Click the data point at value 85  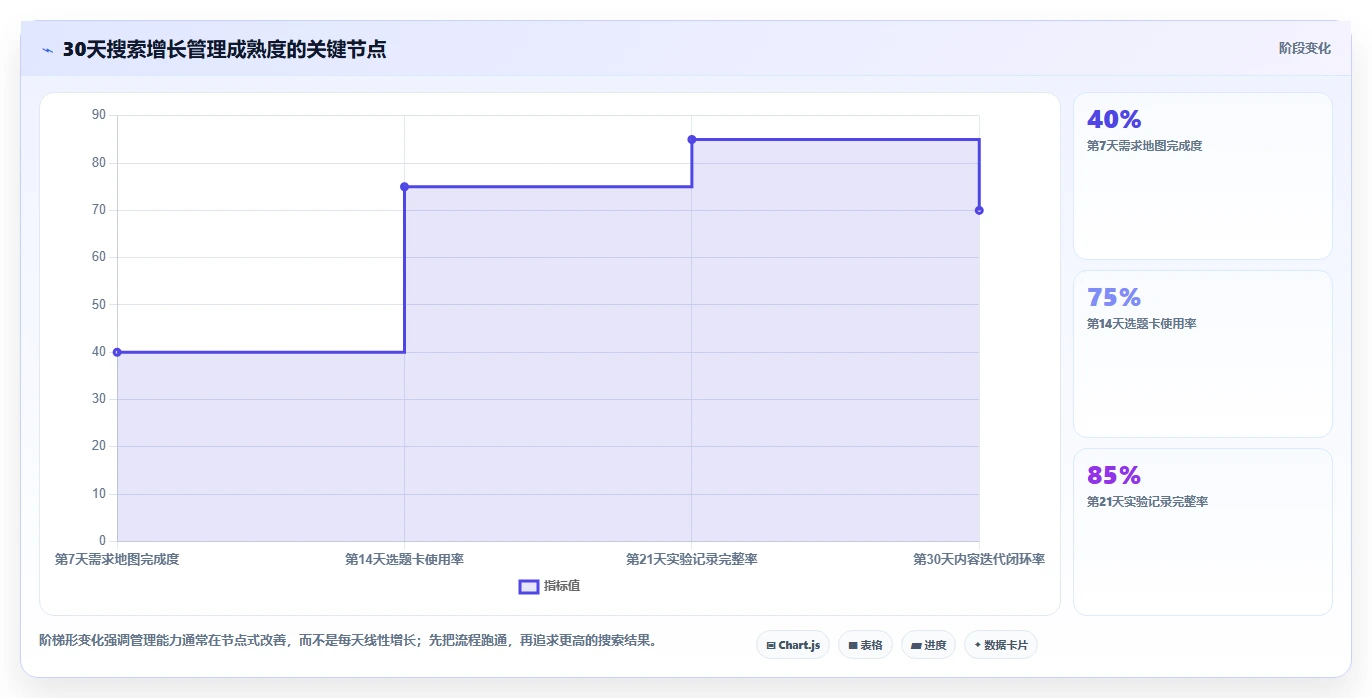[x=692, y=139]
